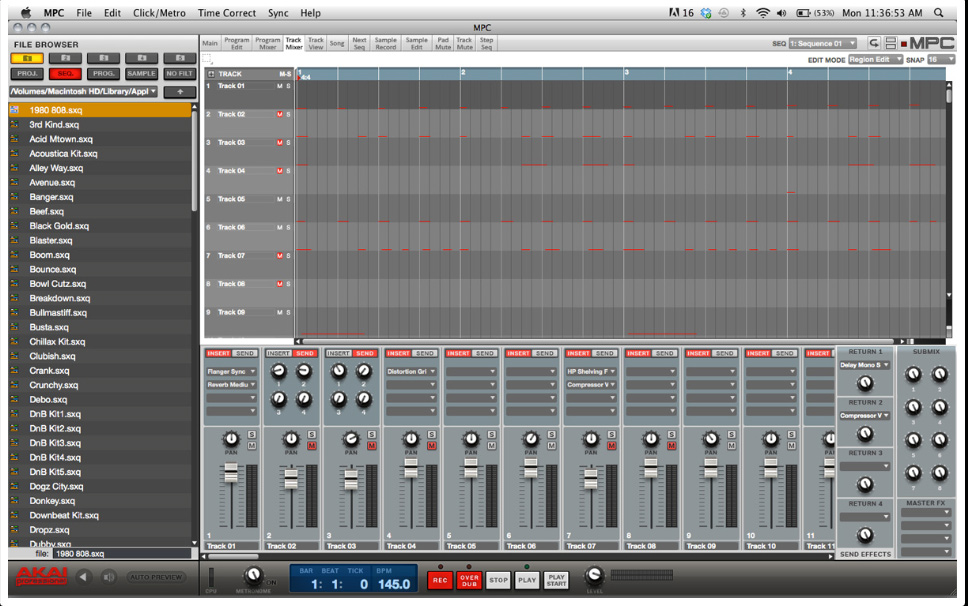This screenshot has width=968, height=606.
Task: Turn the metronome knob
Action: point(252,576)
